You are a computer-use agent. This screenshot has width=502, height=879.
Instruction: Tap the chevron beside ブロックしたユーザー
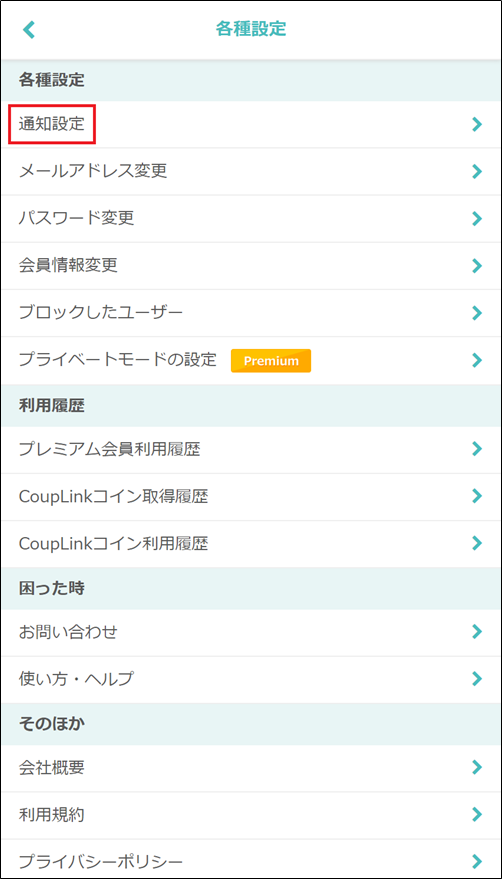click(x=477, y=312)
